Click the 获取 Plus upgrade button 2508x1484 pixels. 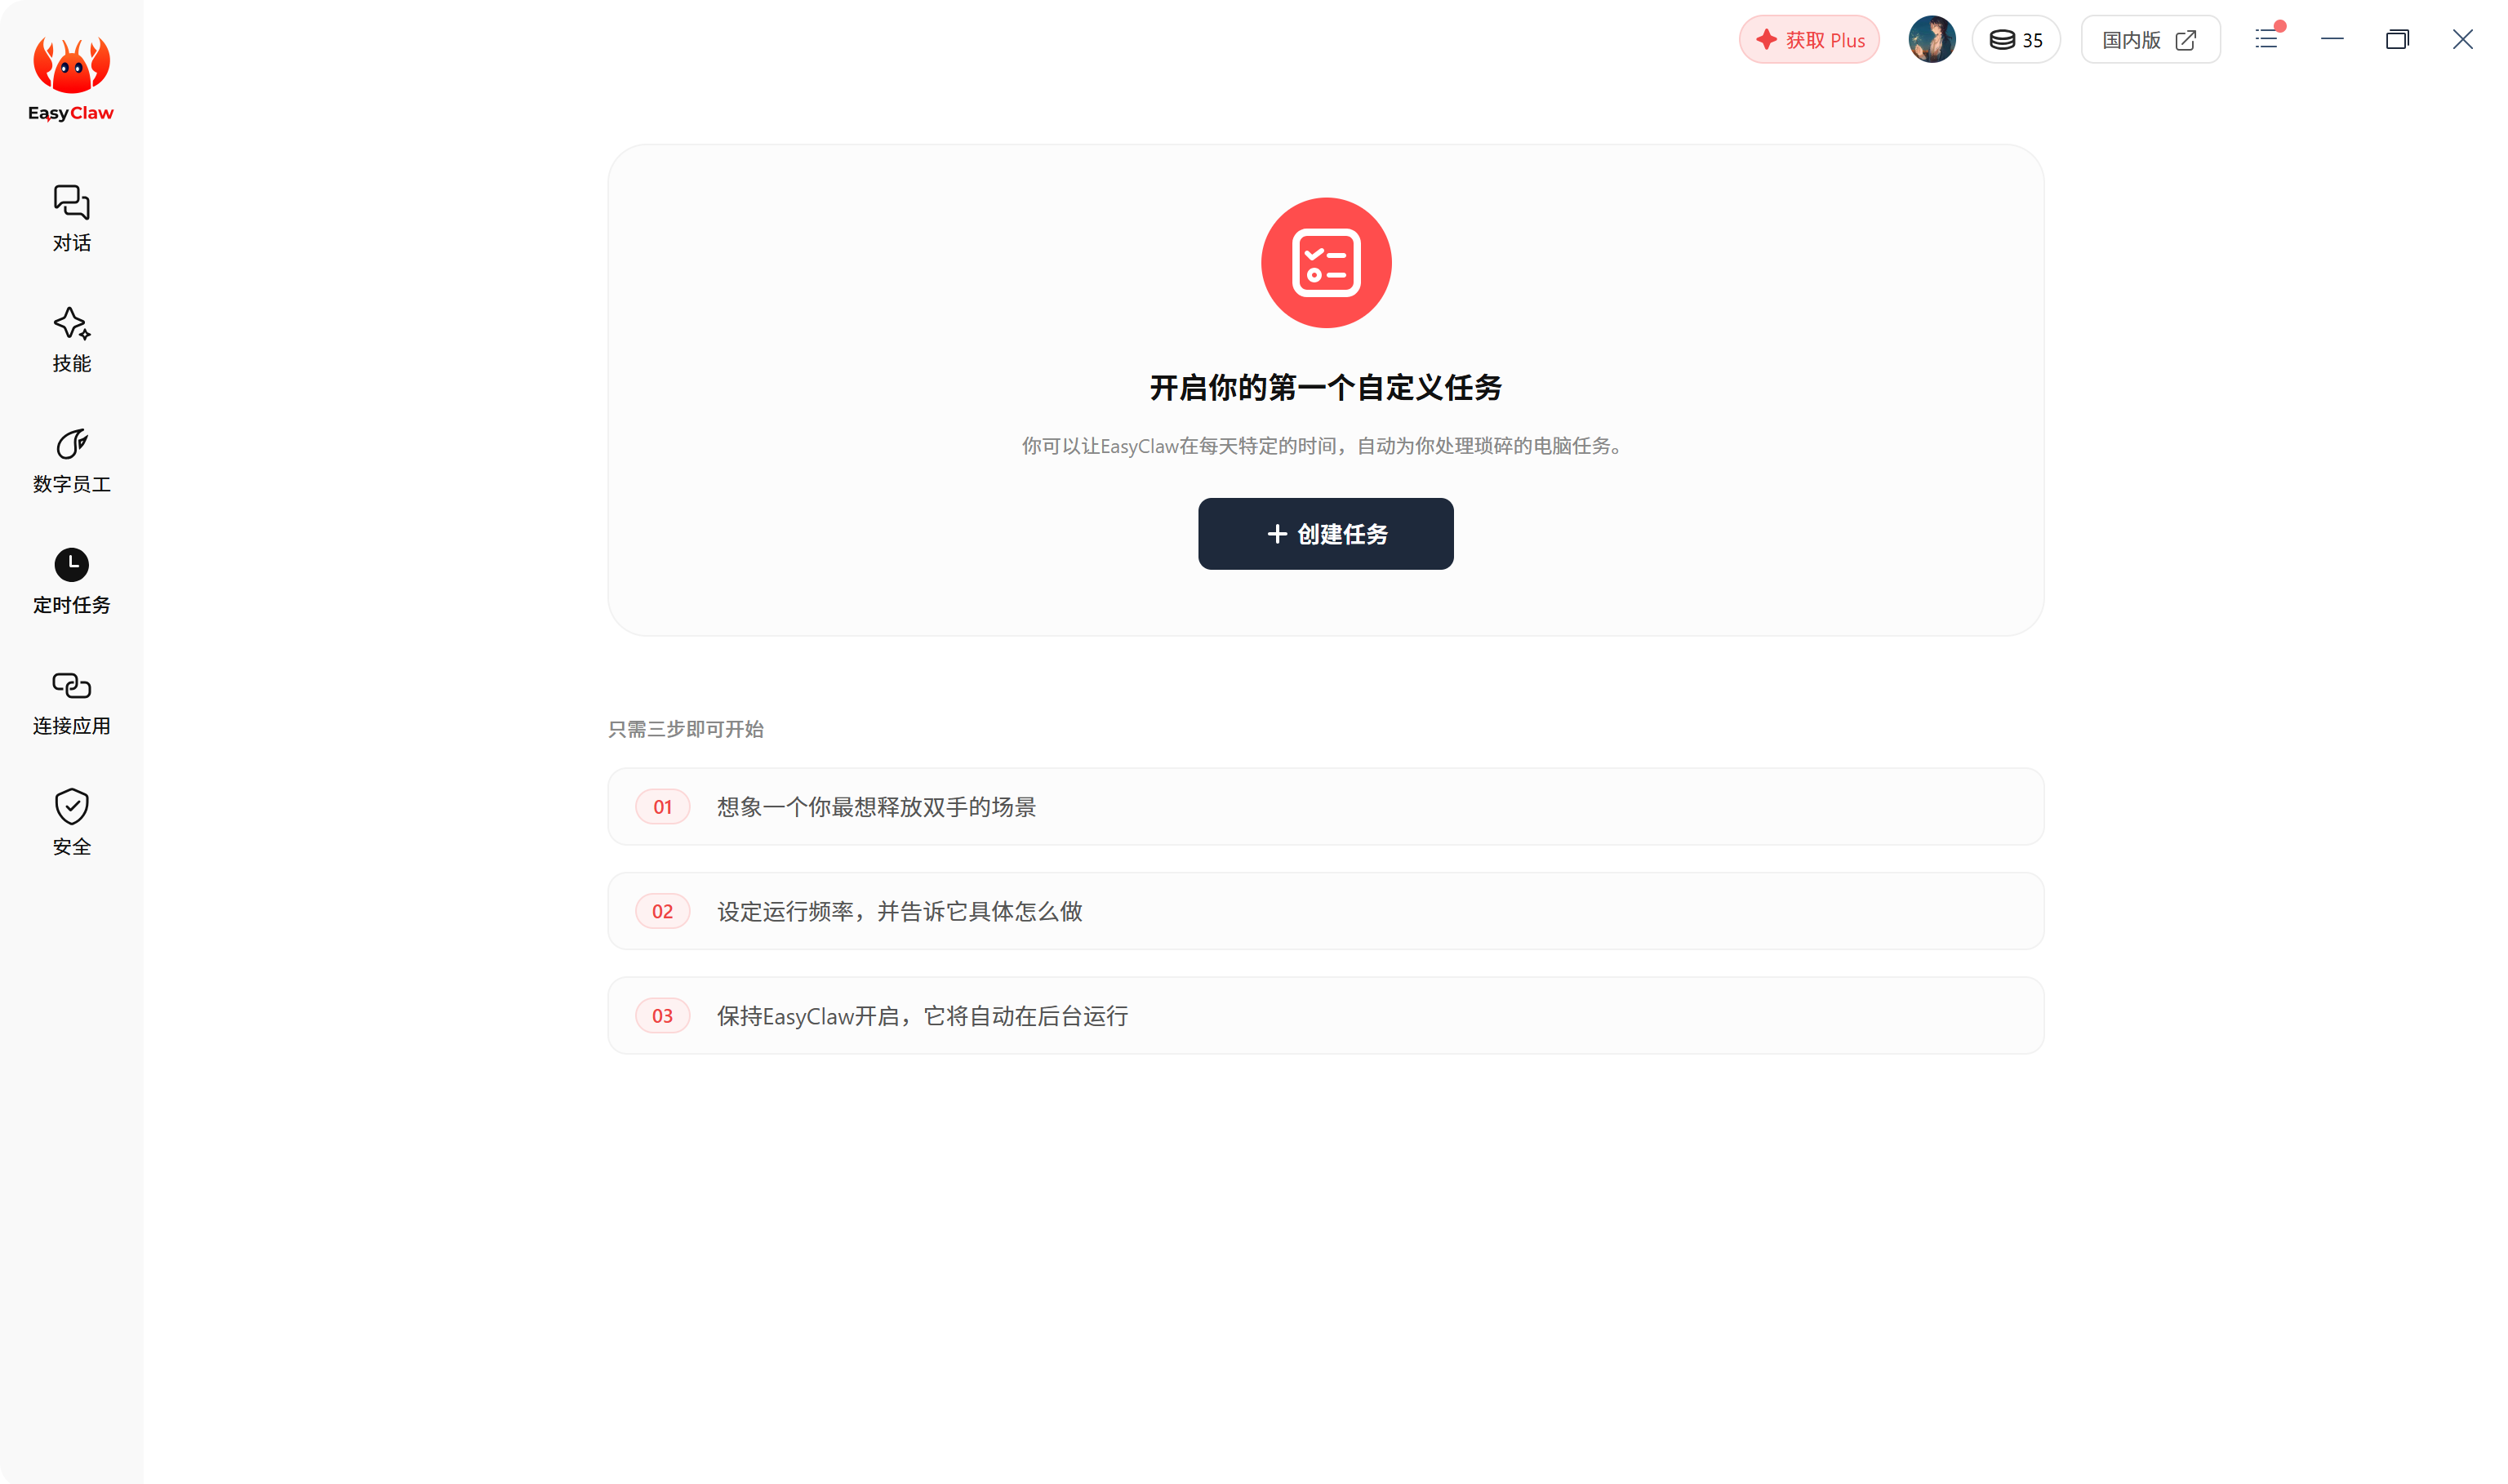click(x=1809, y=40)
